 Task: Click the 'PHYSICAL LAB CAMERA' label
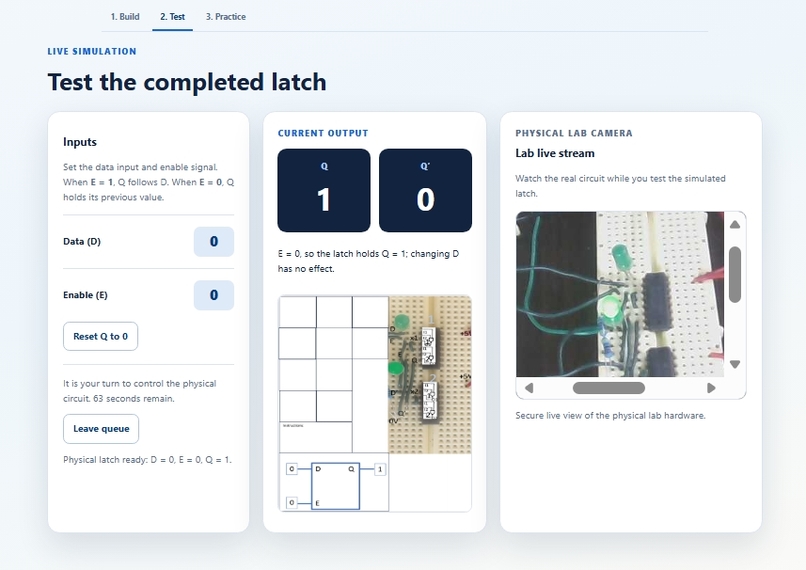[574, 133]
